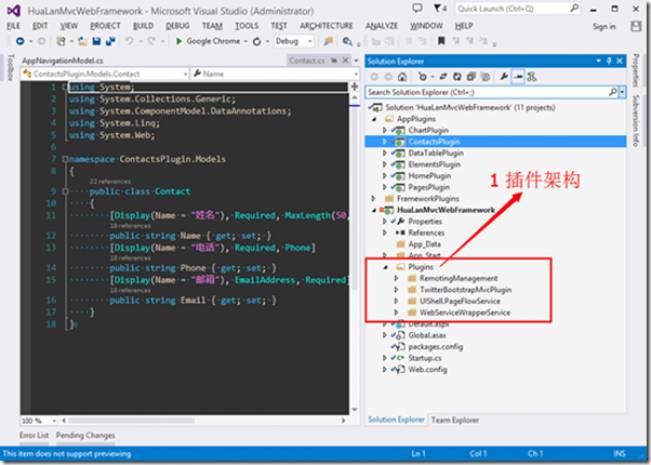Collapse the using directives outline box
The height and width of the screenshot is (465, 651).
[65, 87]
